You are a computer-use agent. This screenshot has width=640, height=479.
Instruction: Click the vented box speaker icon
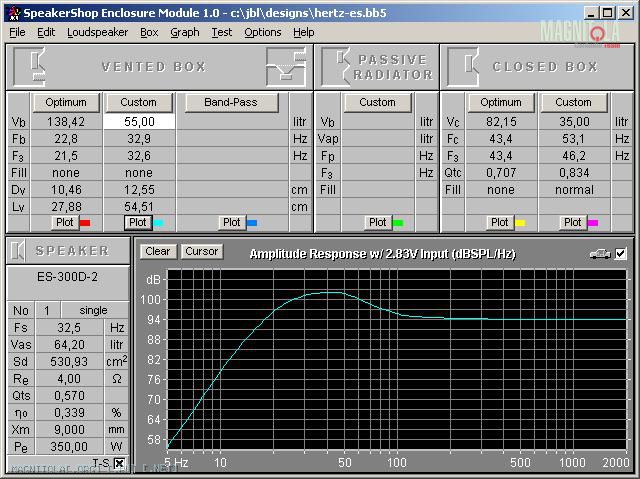[29, 67]
